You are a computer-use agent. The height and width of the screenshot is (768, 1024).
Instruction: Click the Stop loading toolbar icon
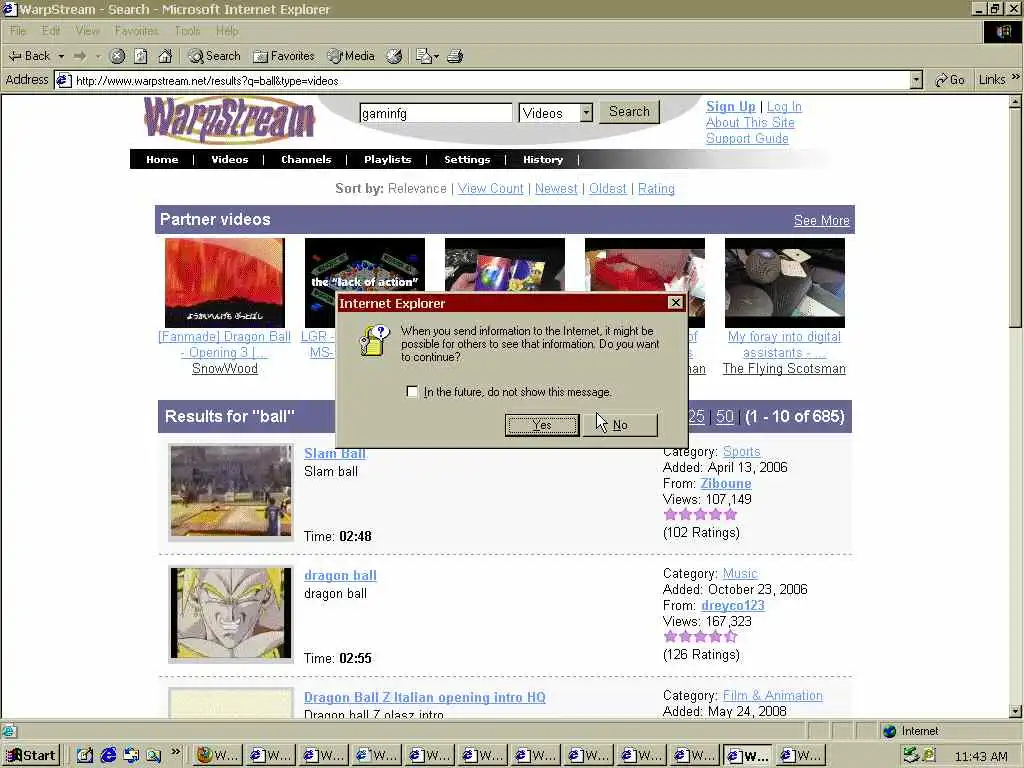coord(117,56)
